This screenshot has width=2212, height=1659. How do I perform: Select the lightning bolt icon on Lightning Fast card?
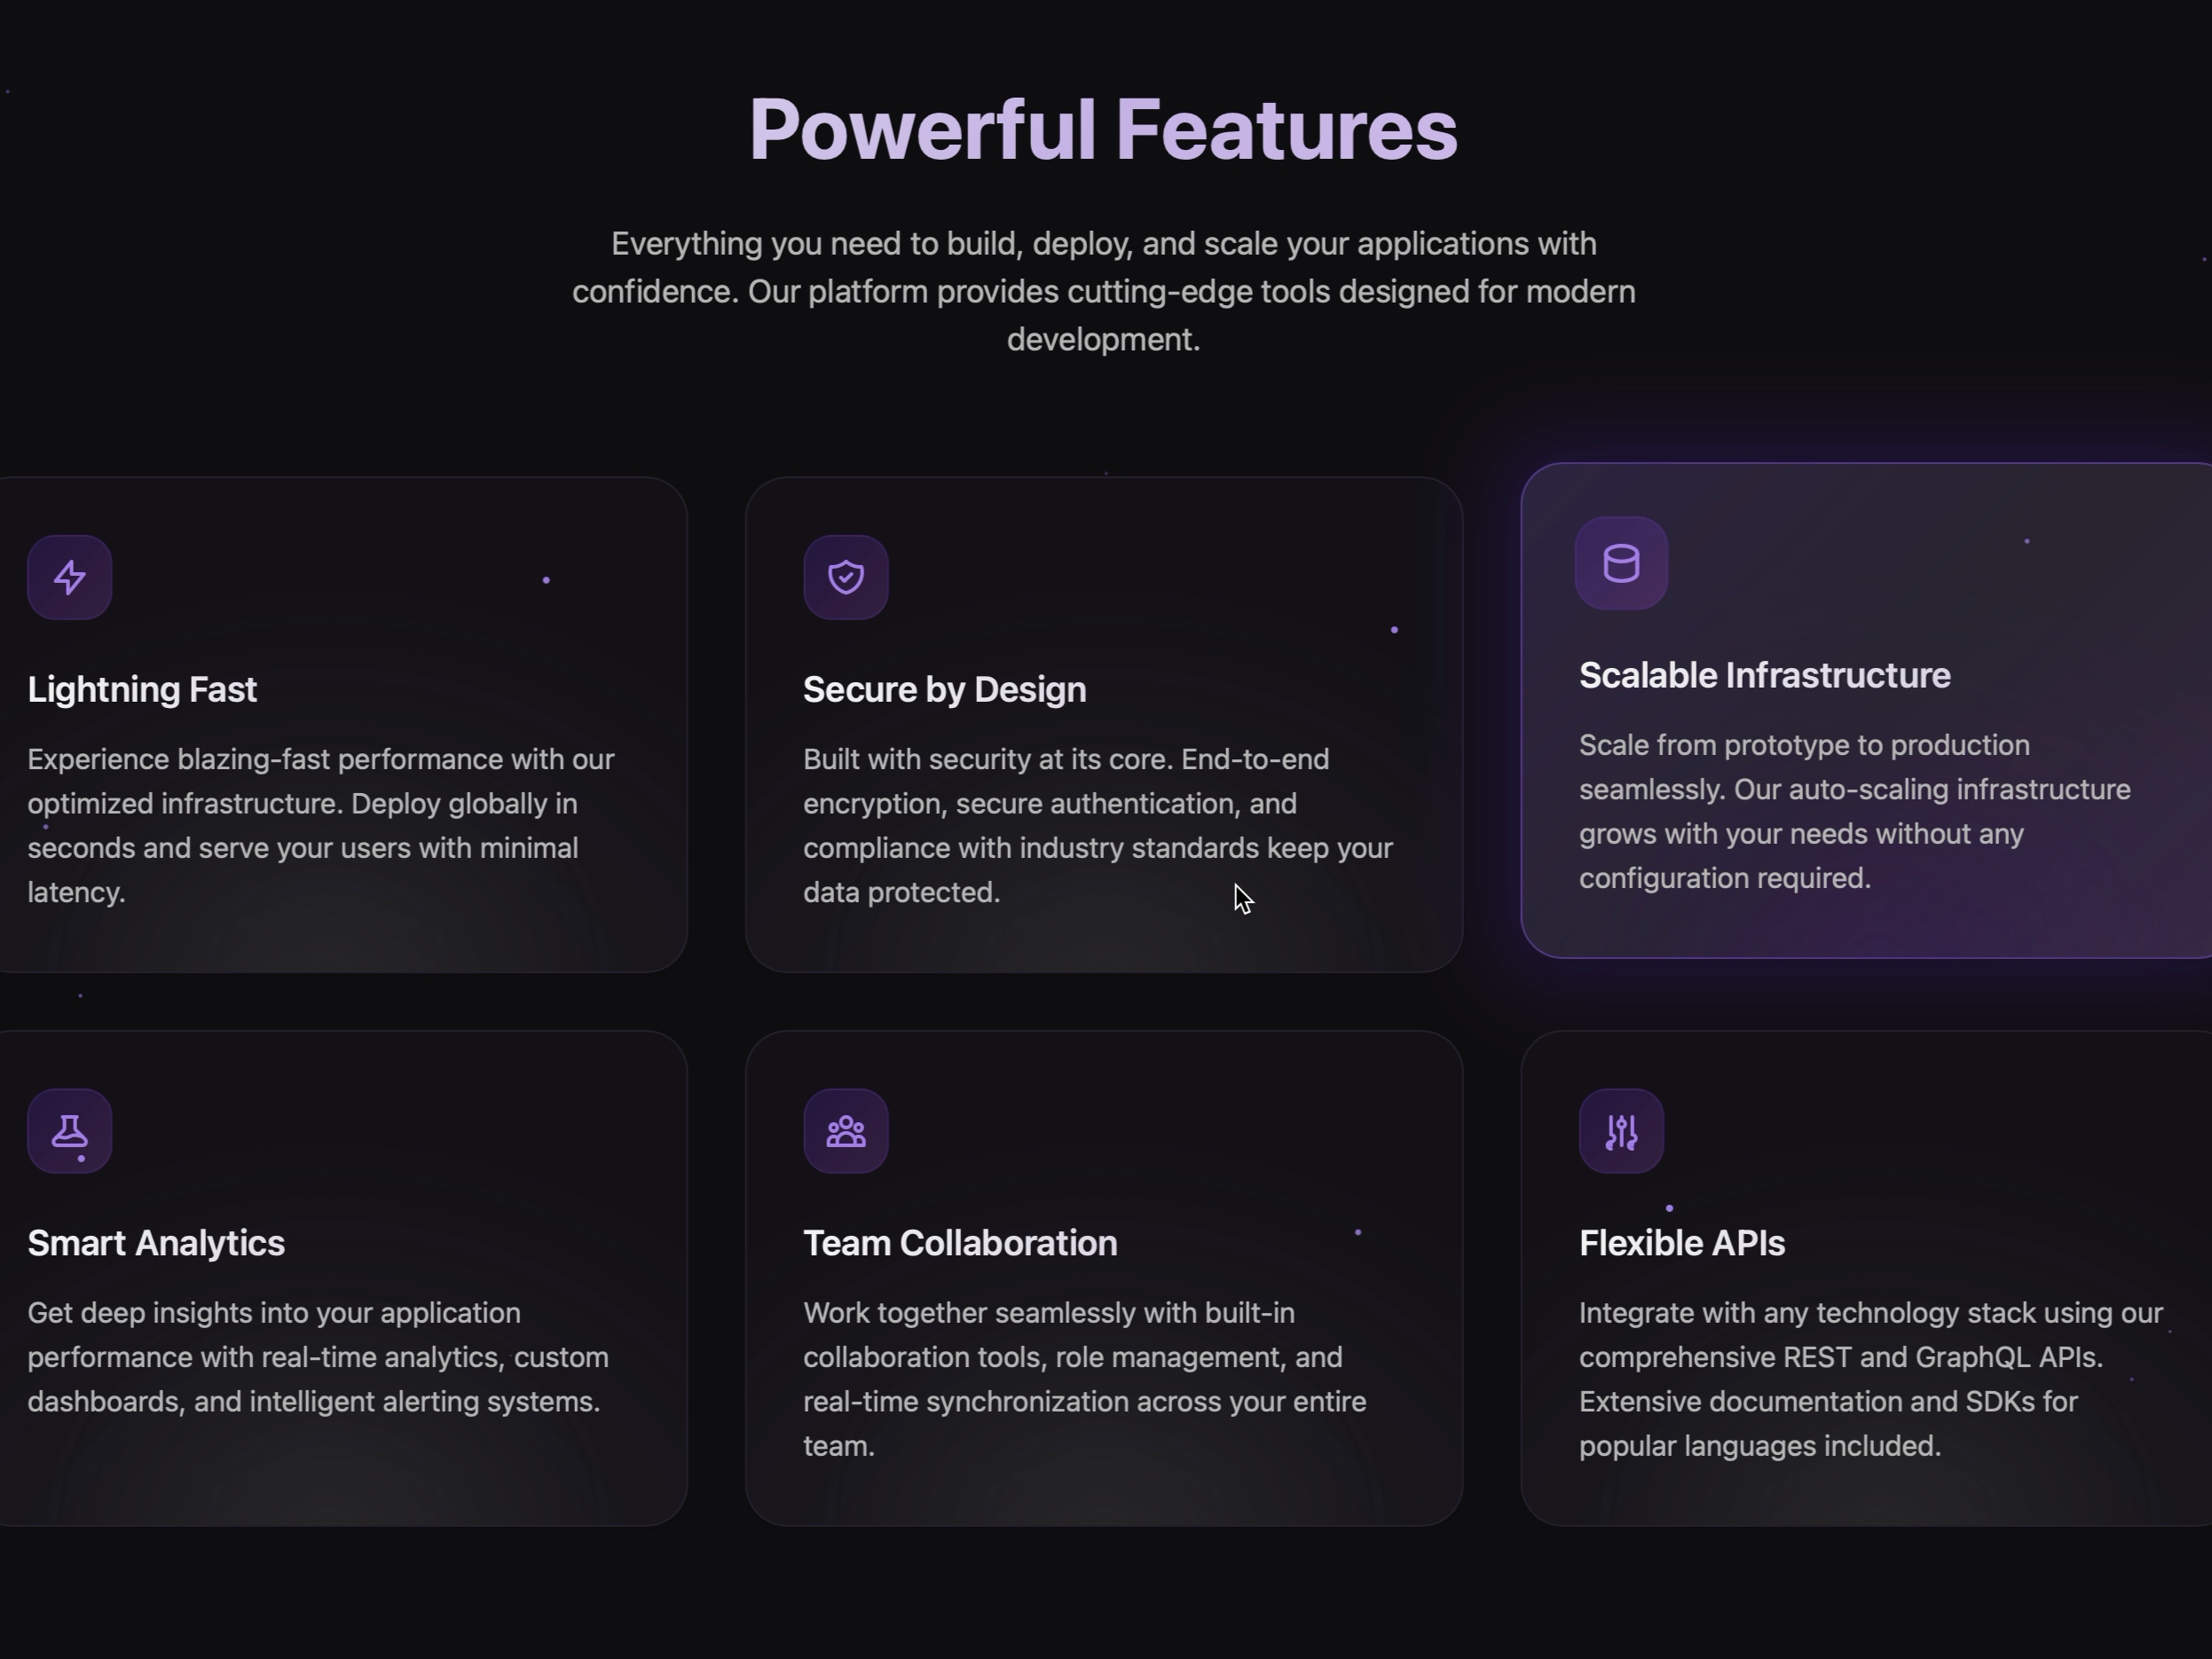pyautogui.click(x=69, y=577)
